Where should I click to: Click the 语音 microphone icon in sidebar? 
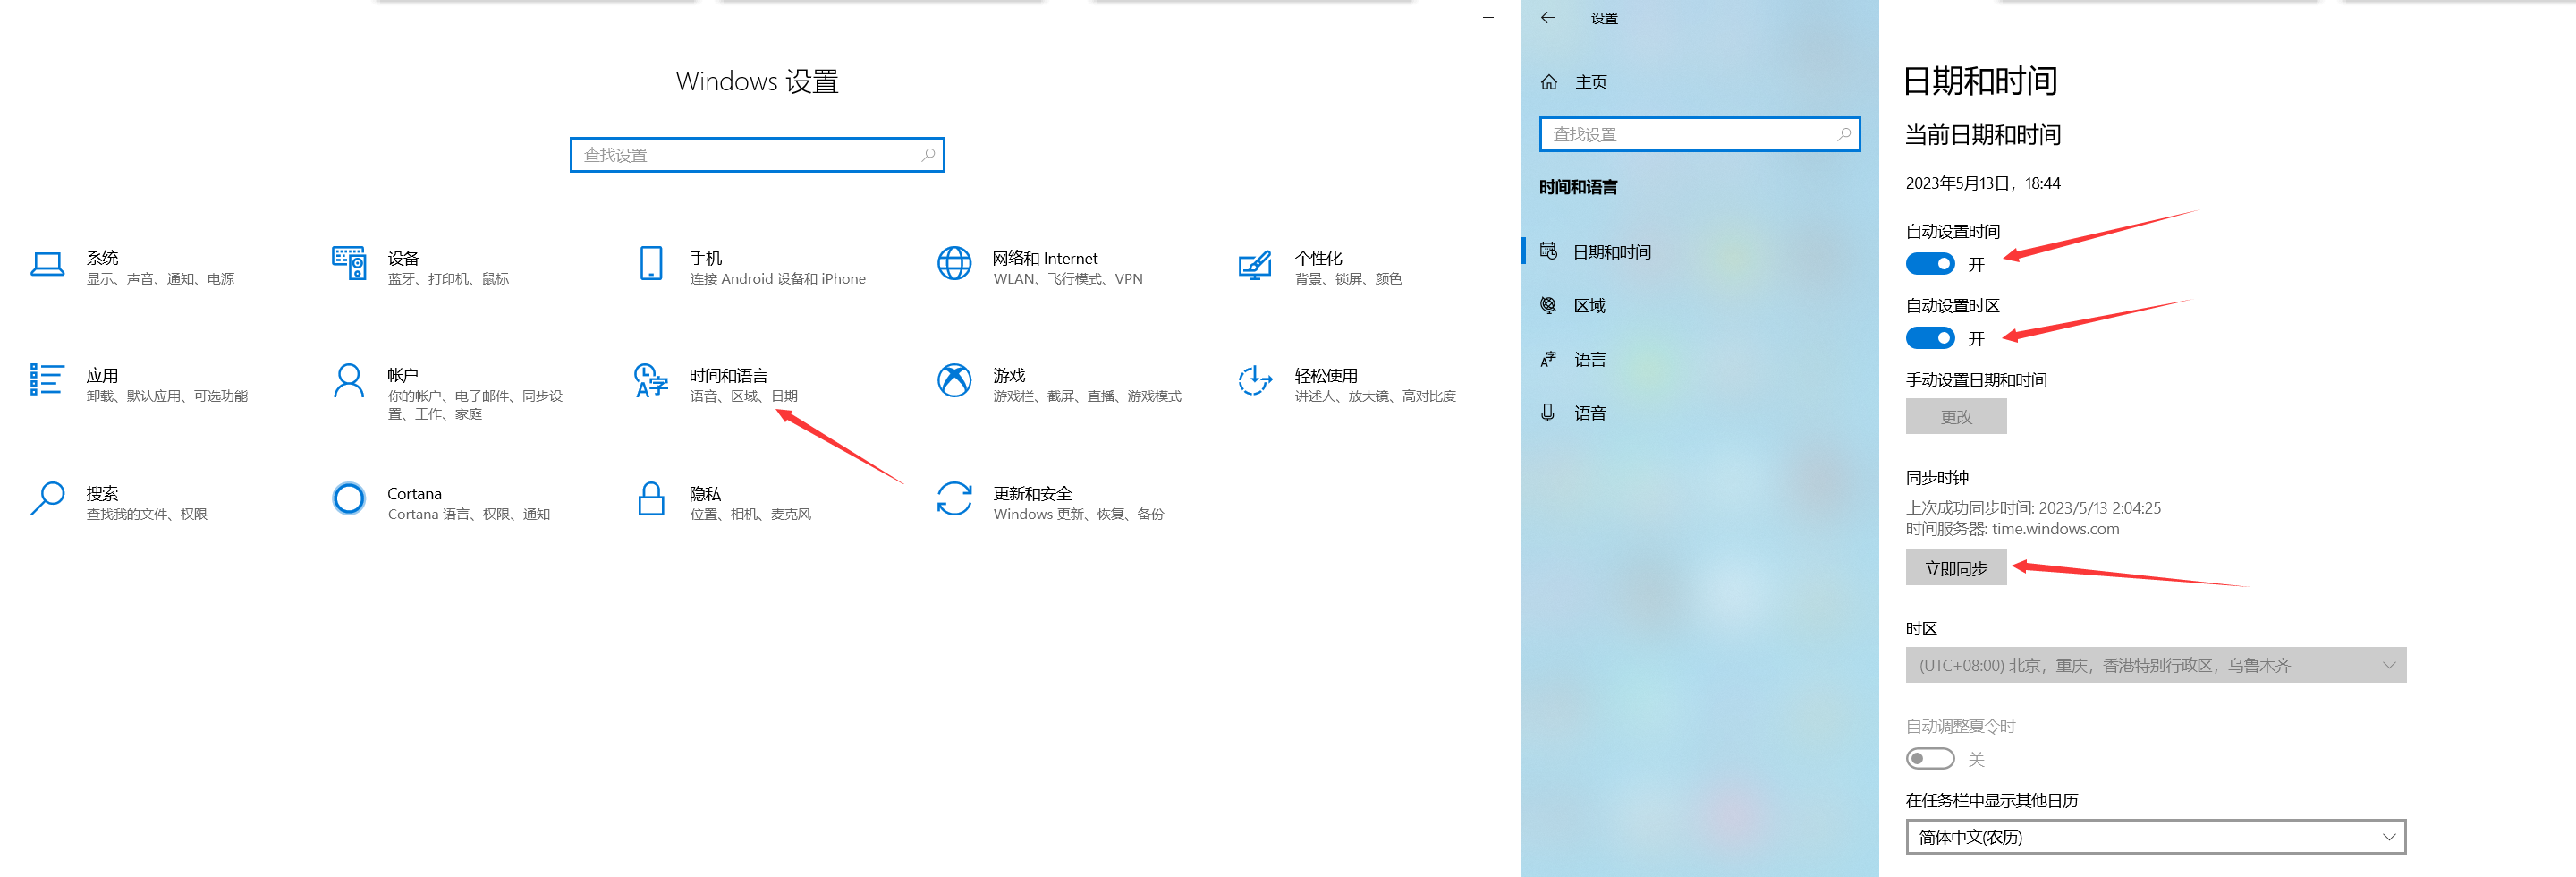[1548, 412]
